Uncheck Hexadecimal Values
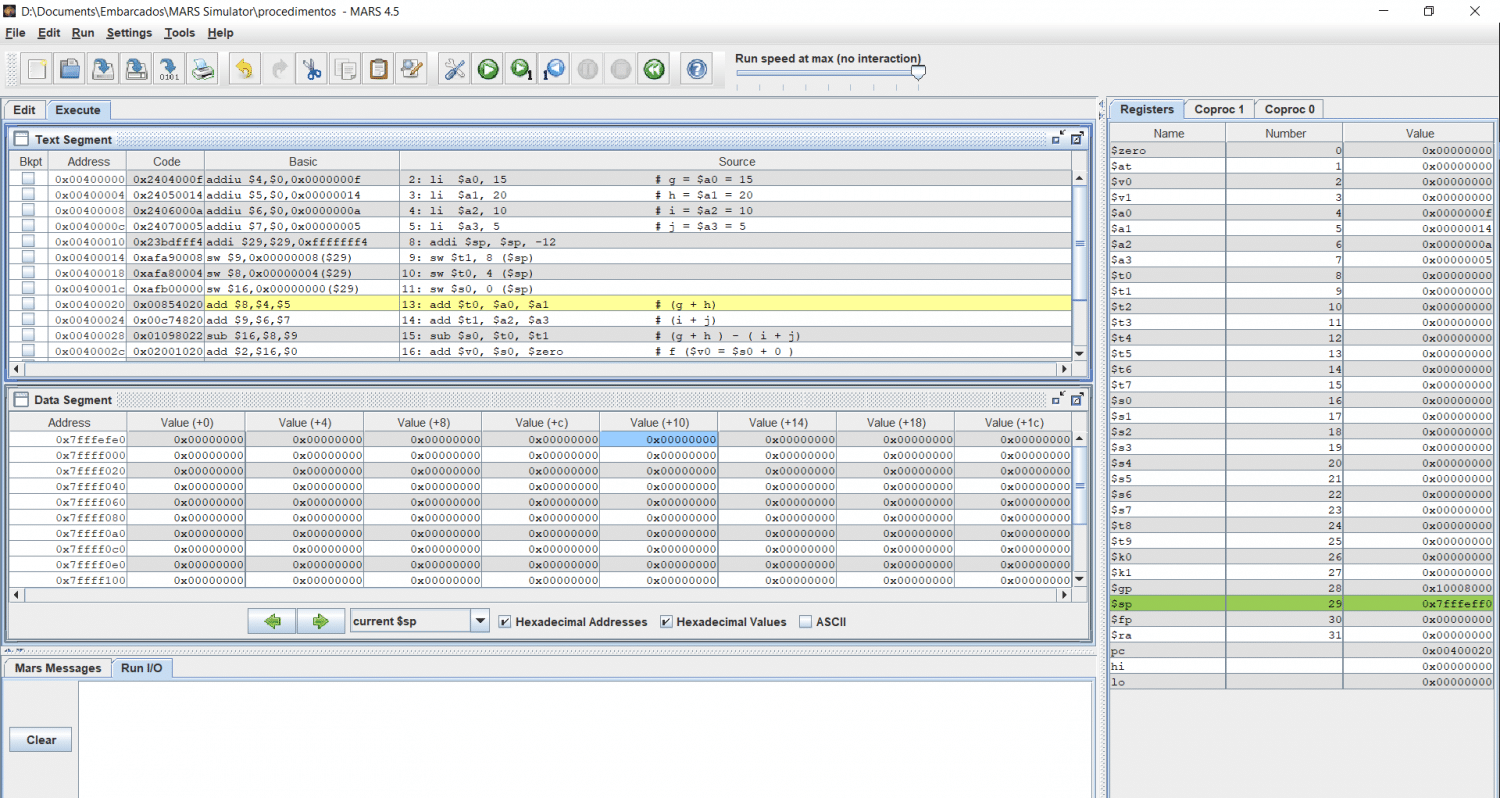The width and height of the screenshot is (1500, 798). click(667, 622)
